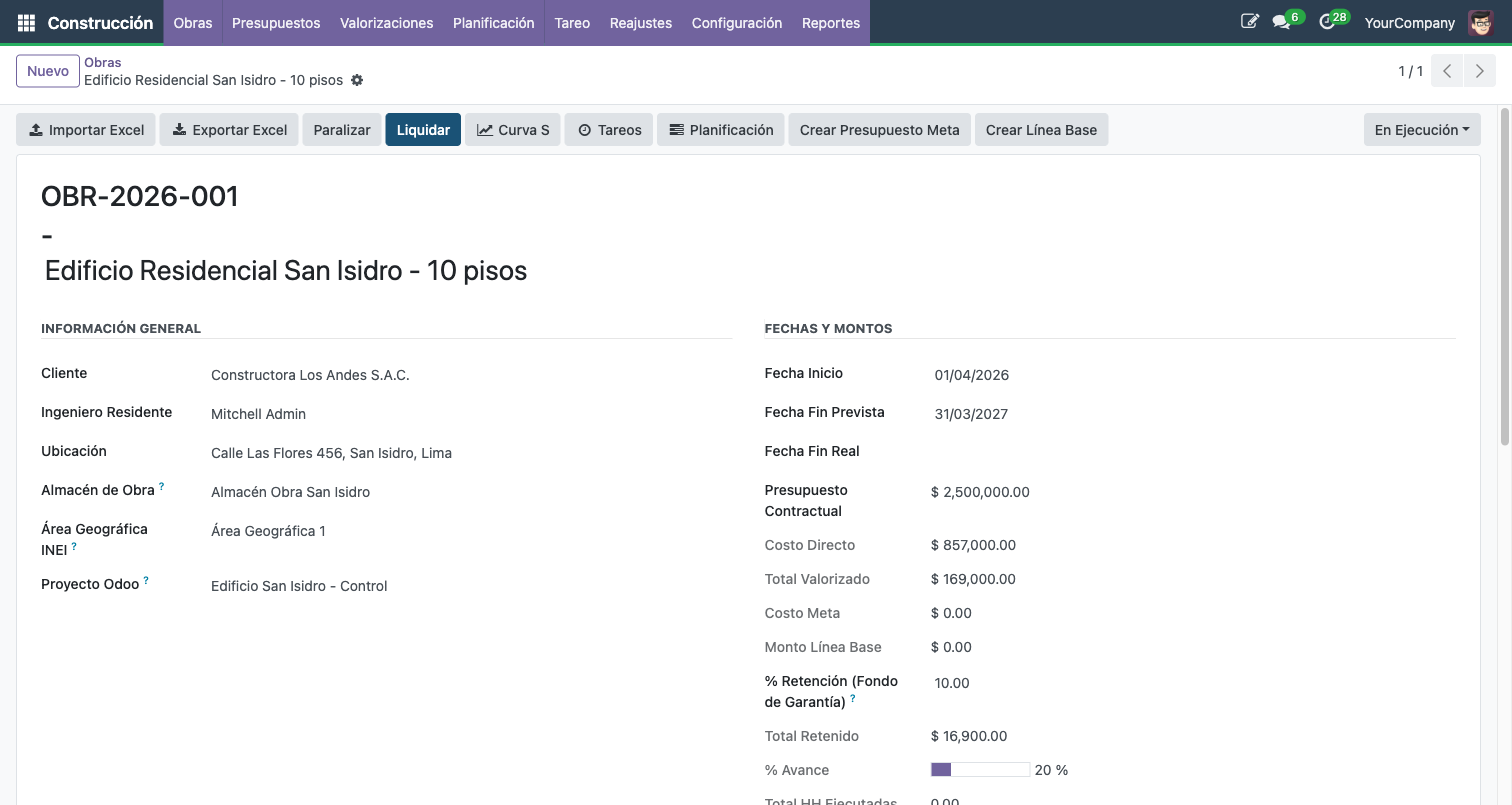The width and height of the screenshot is (1512, 805).
Task: Expand the En Ejecución status dropdown
Action: (x=1421, y=130)
